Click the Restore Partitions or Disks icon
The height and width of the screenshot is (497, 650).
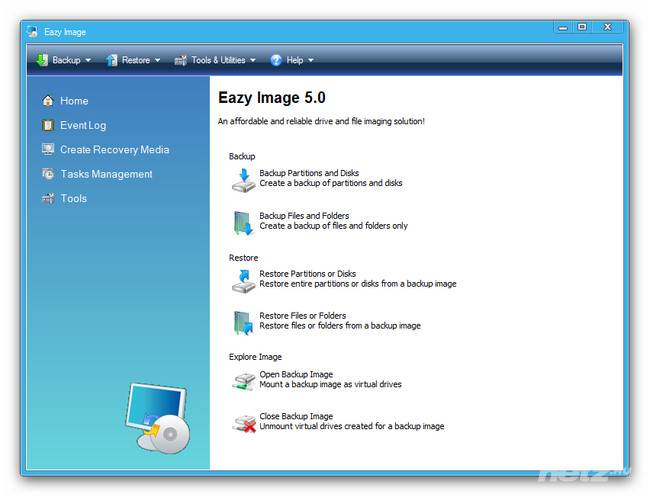point(243,280)
